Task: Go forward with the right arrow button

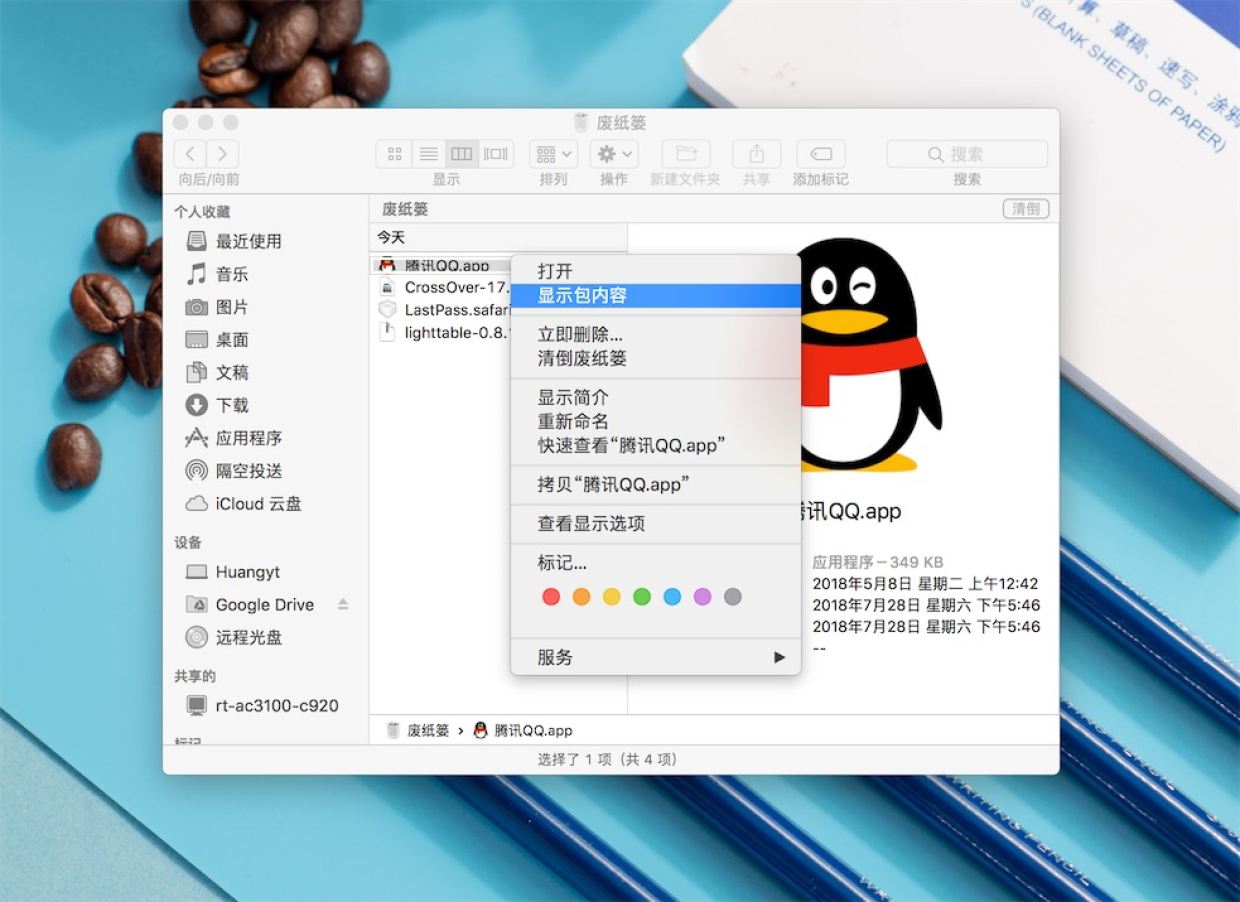Action: [223, 154]
